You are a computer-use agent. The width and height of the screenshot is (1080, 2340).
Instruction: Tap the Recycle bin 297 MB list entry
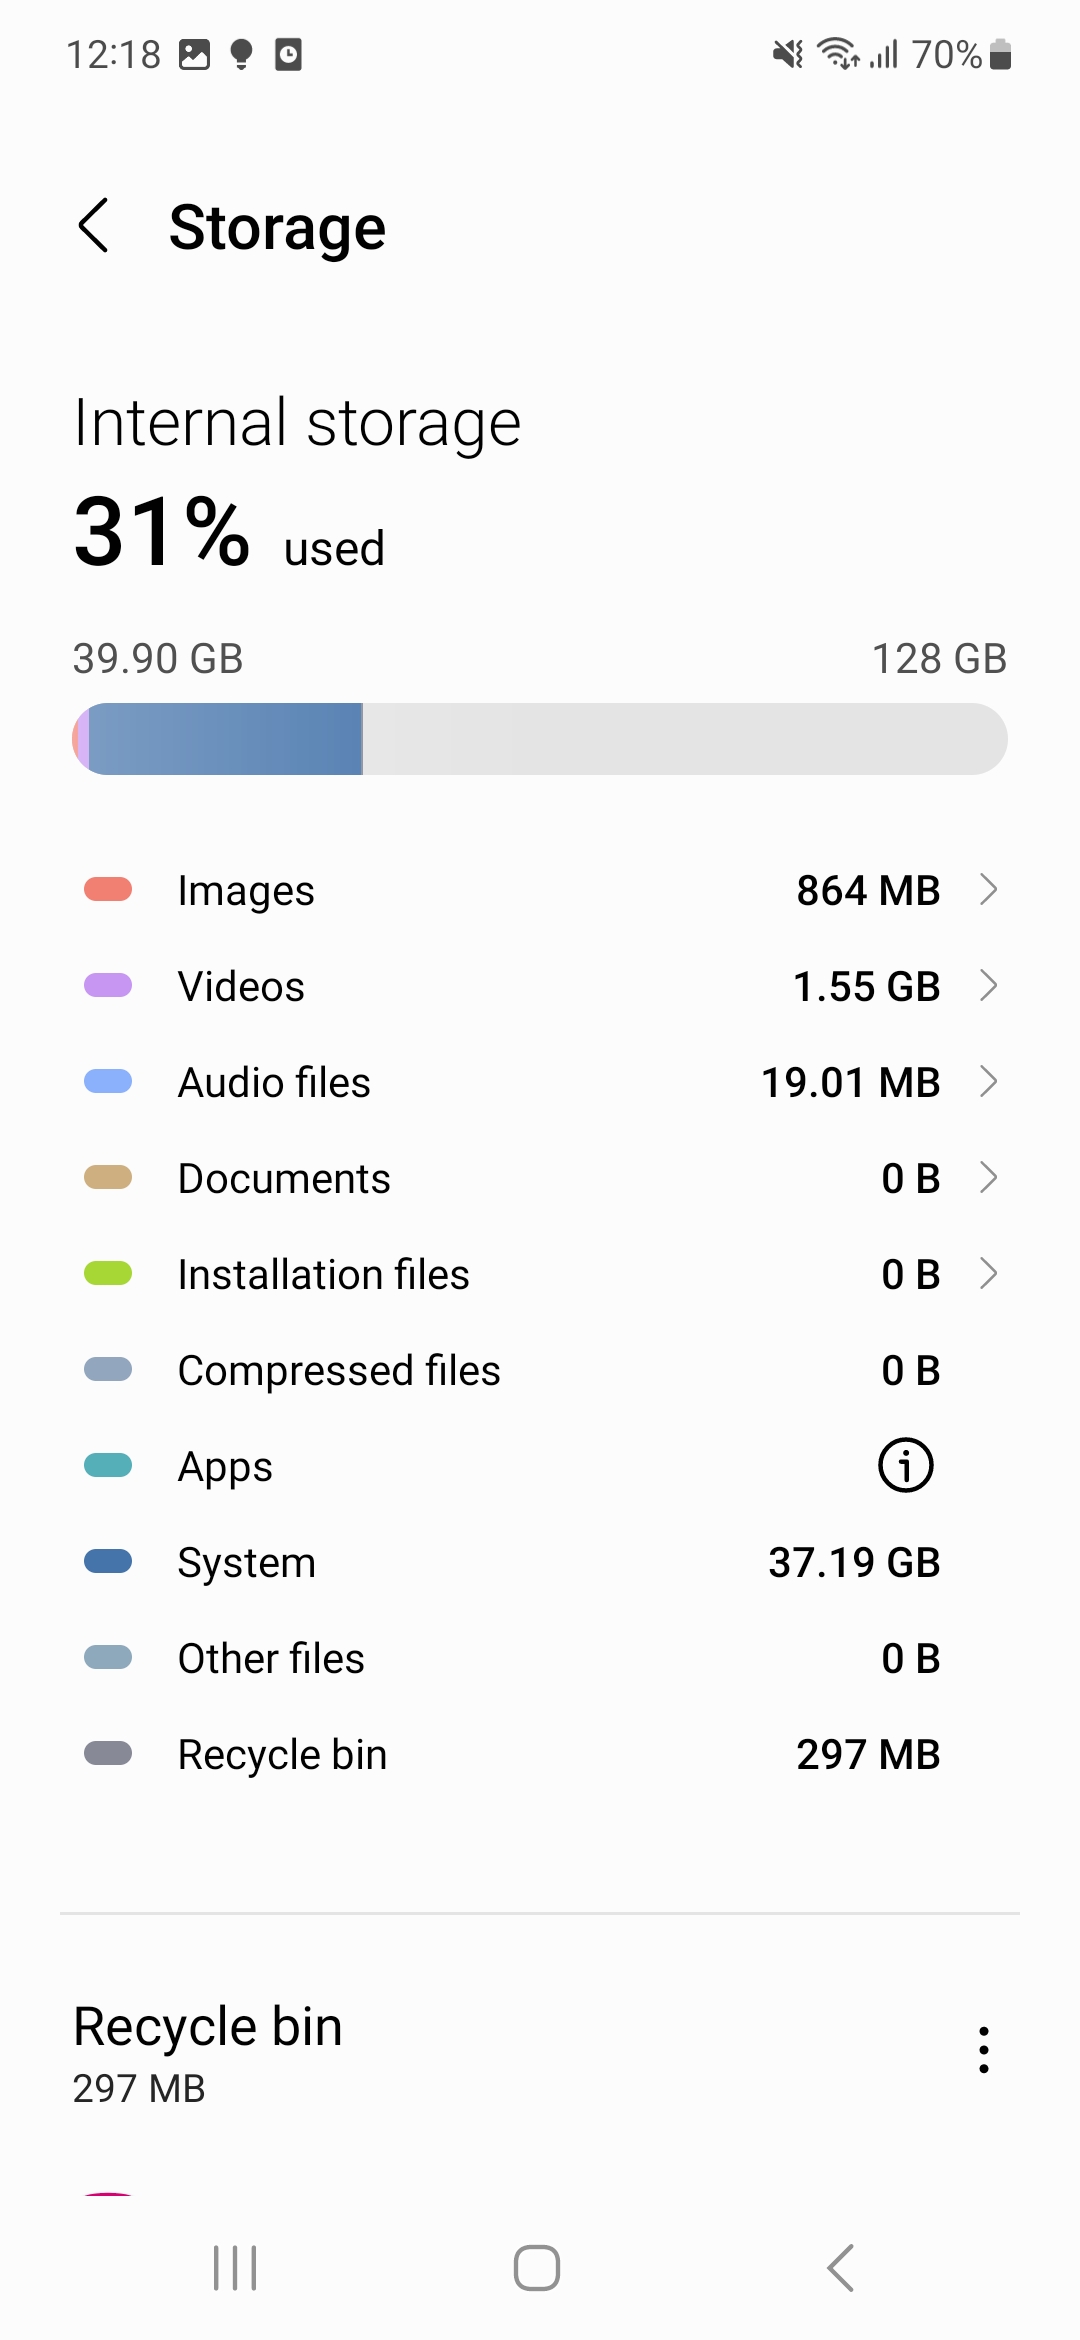540,1754
